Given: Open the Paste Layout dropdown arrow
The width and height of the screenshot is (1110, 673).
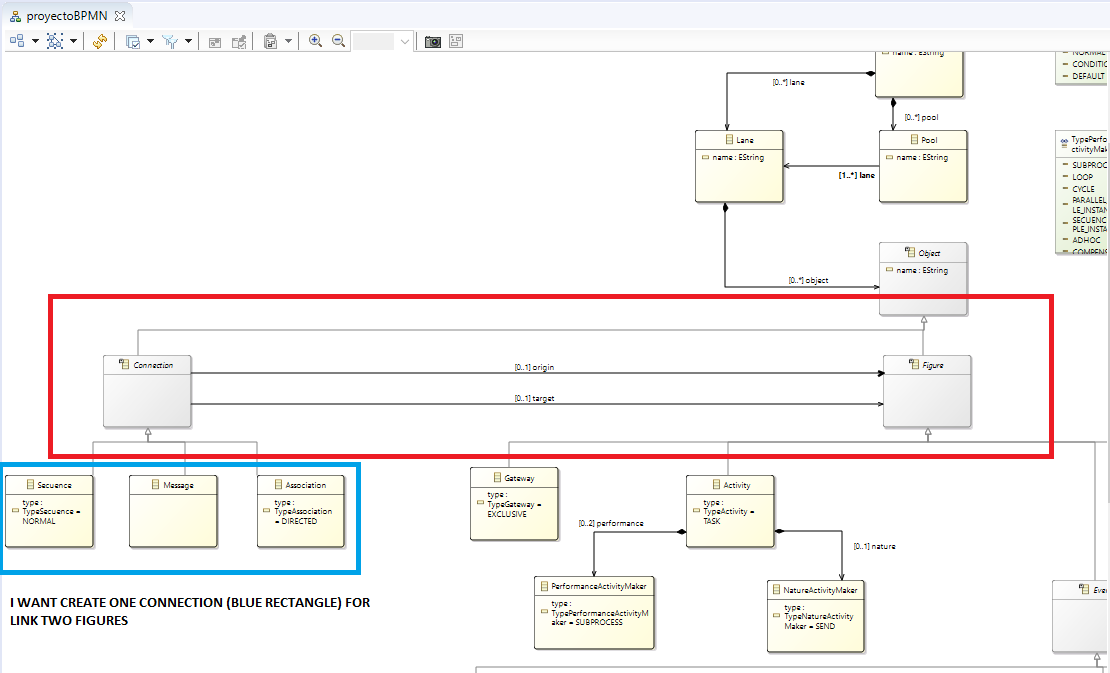Looking at the screenshot, I should pos(288,42).
